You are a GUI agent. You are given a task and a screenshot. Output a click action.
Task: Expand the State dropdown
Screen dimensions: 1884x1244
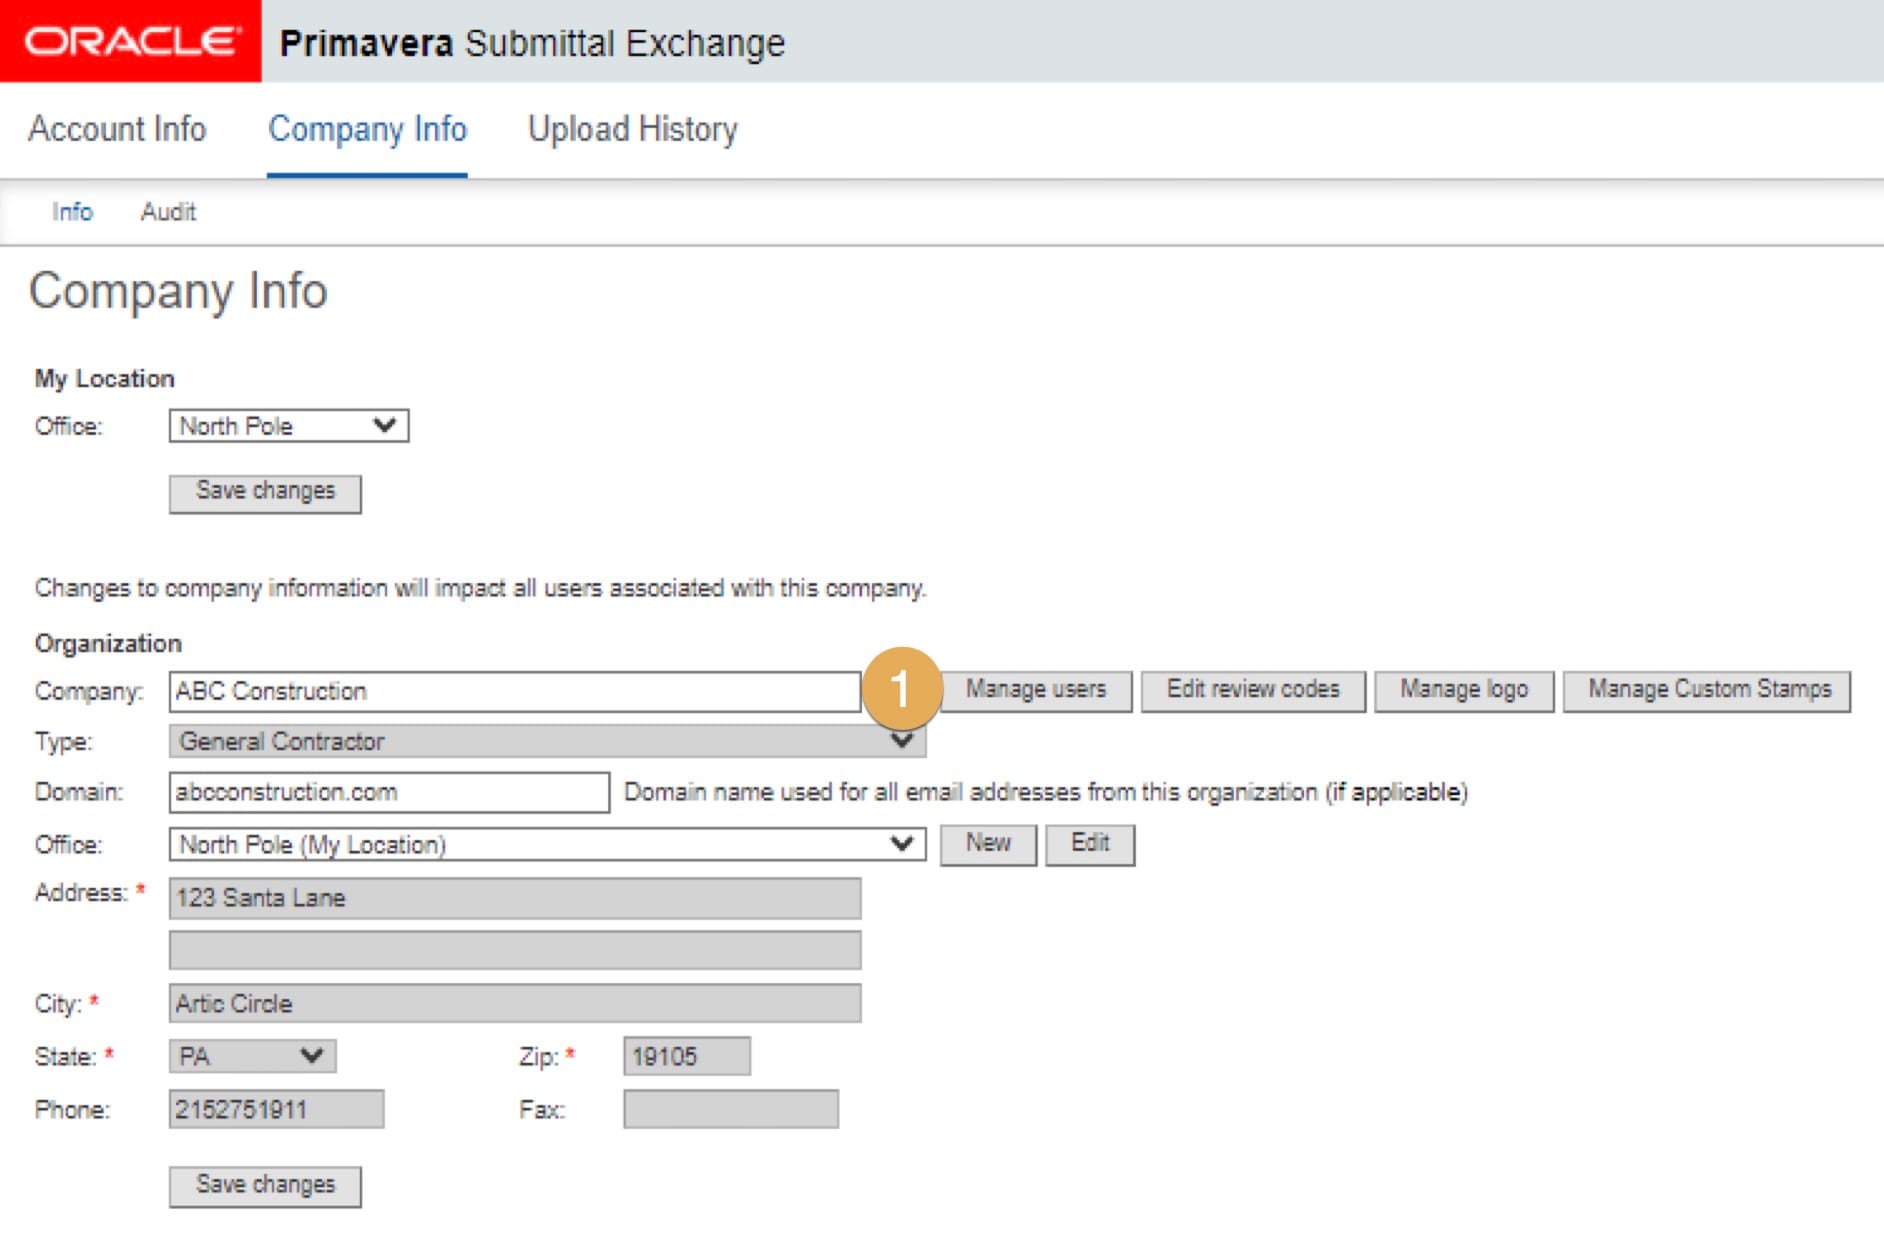pos(252,1056)
